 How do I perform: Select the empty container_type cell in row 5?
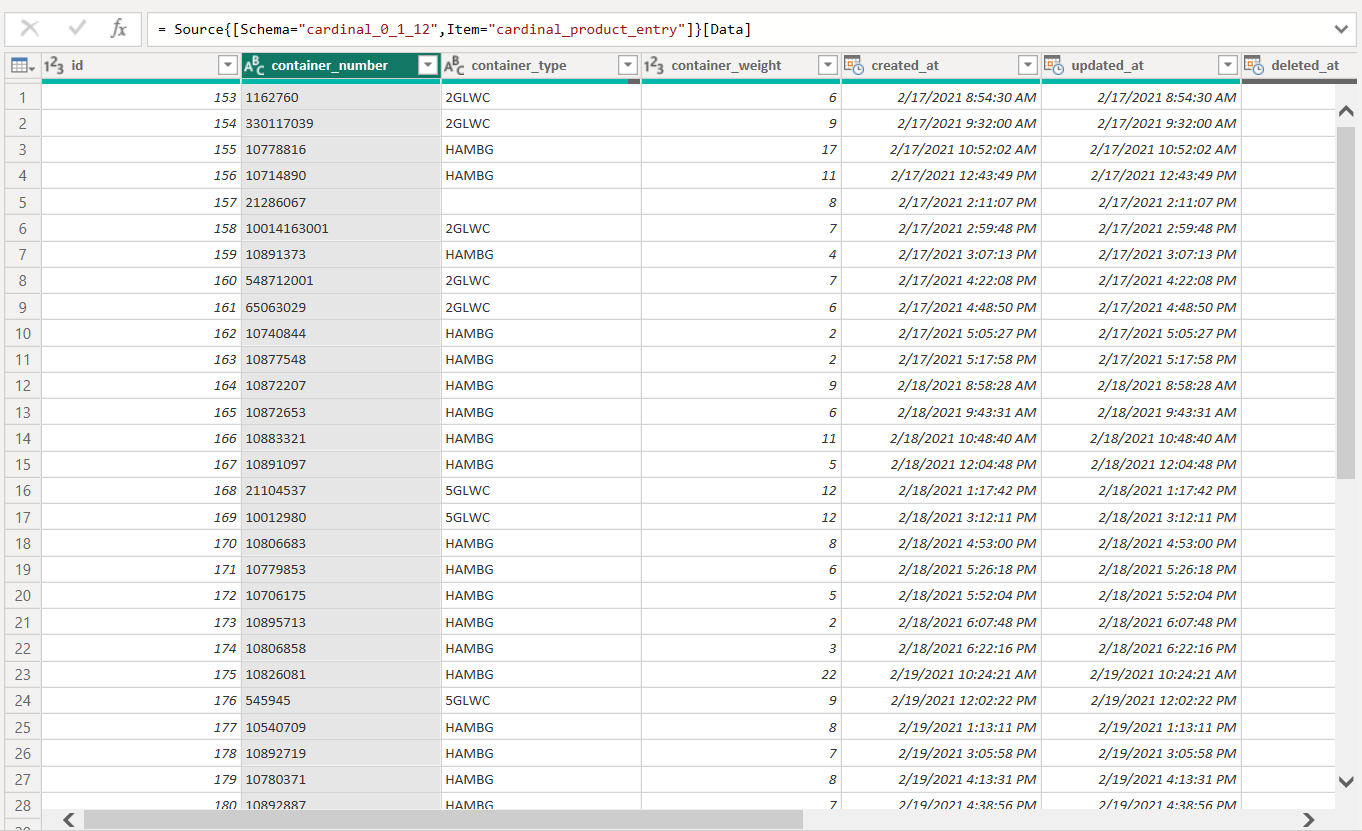click(541, 203)
